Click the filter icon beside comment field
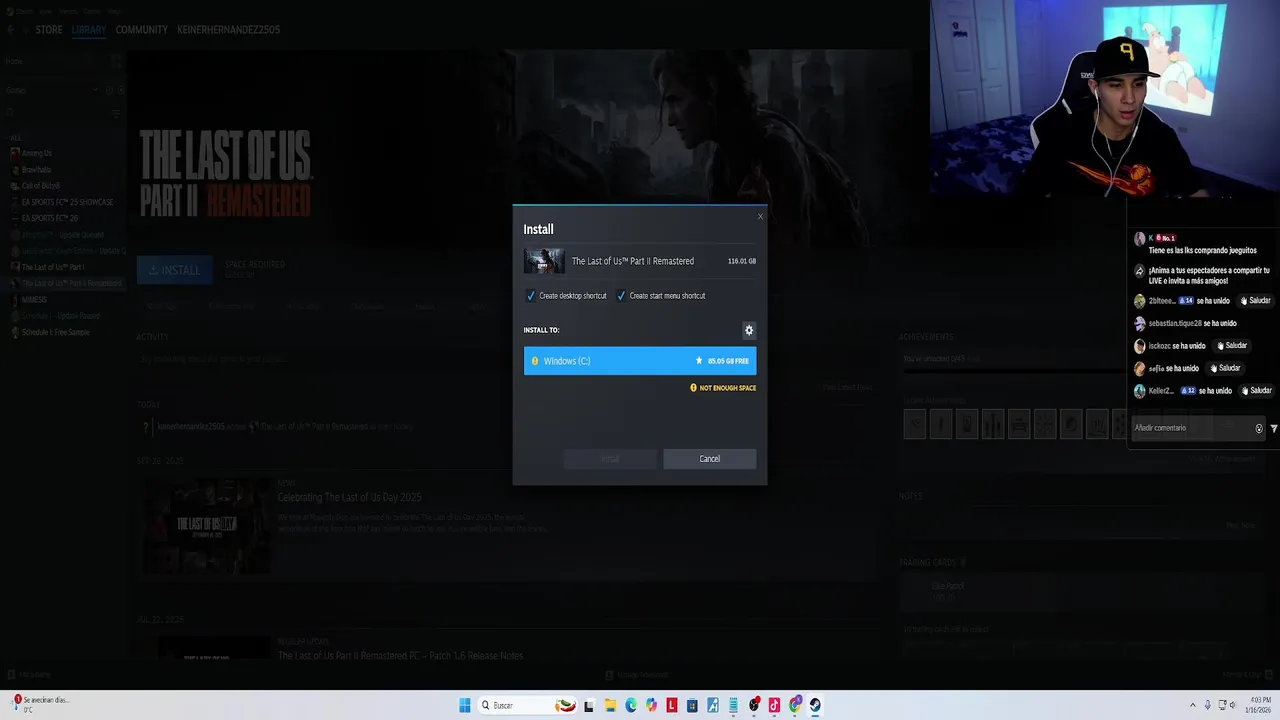Image resolution: width=1280 pixels, height=720 pixels. coord(1273,428)
